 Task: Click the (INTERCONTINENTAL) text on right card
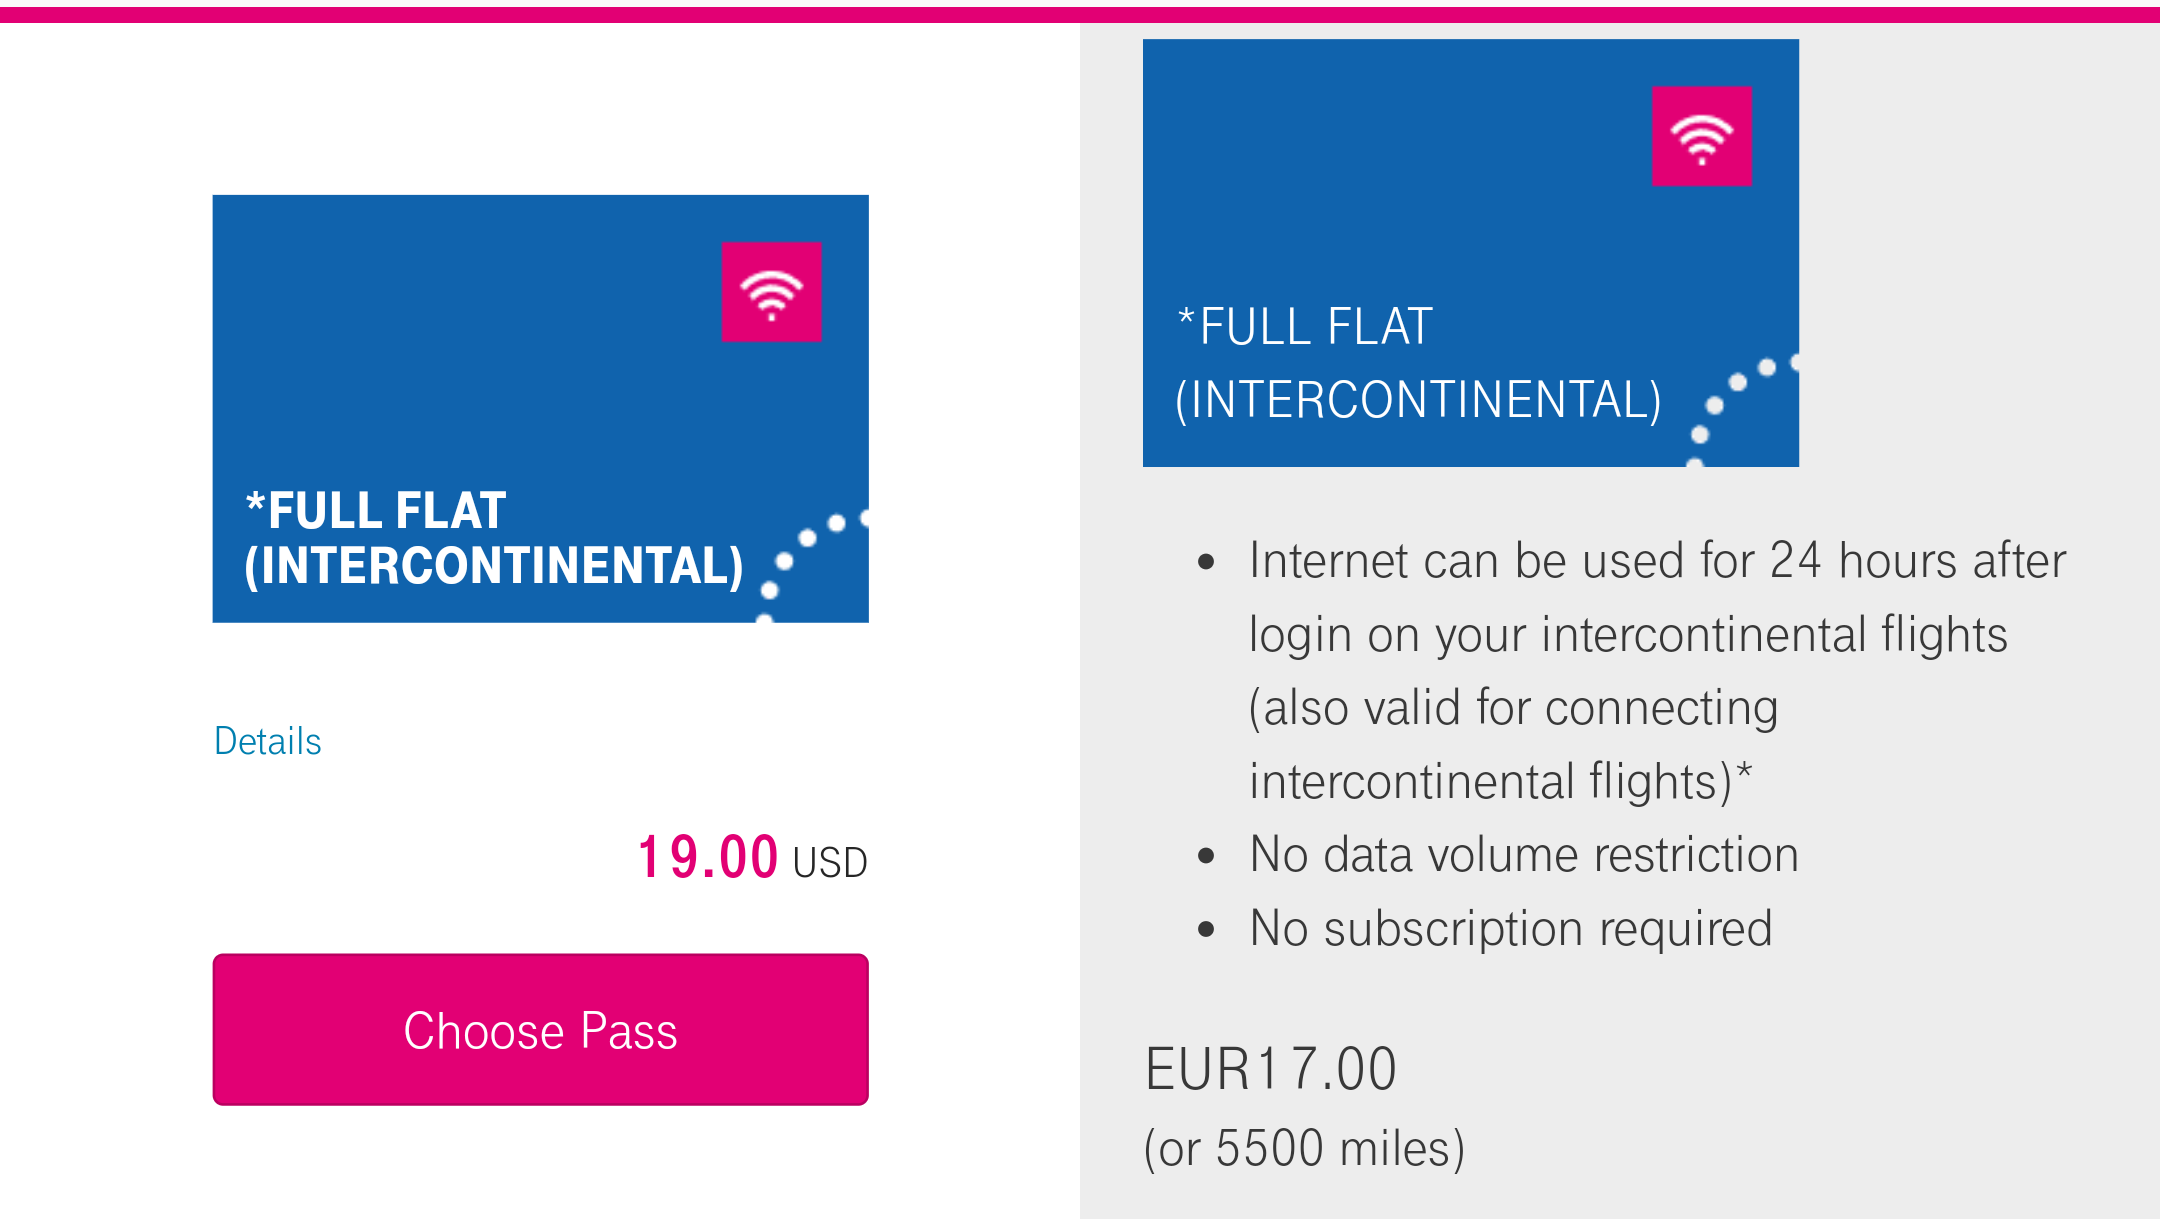pyautogui.click(x=1418, y=400)
